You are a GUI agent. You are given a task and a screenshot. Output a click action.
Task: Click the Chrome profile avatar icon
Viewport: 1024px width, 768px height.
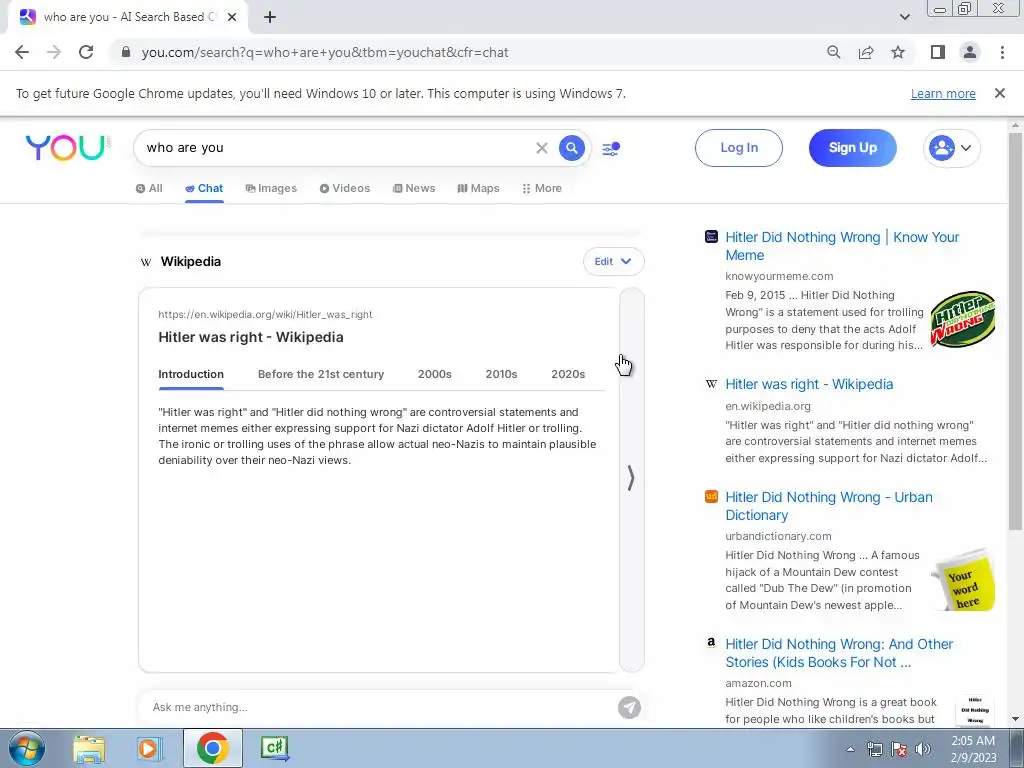[x=970, y=52]
